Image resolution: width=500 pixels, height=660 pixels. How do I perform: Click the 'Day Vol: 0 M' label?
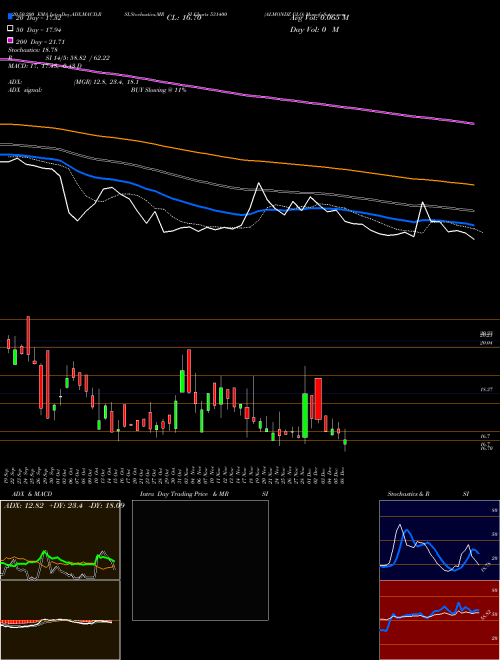314,30
